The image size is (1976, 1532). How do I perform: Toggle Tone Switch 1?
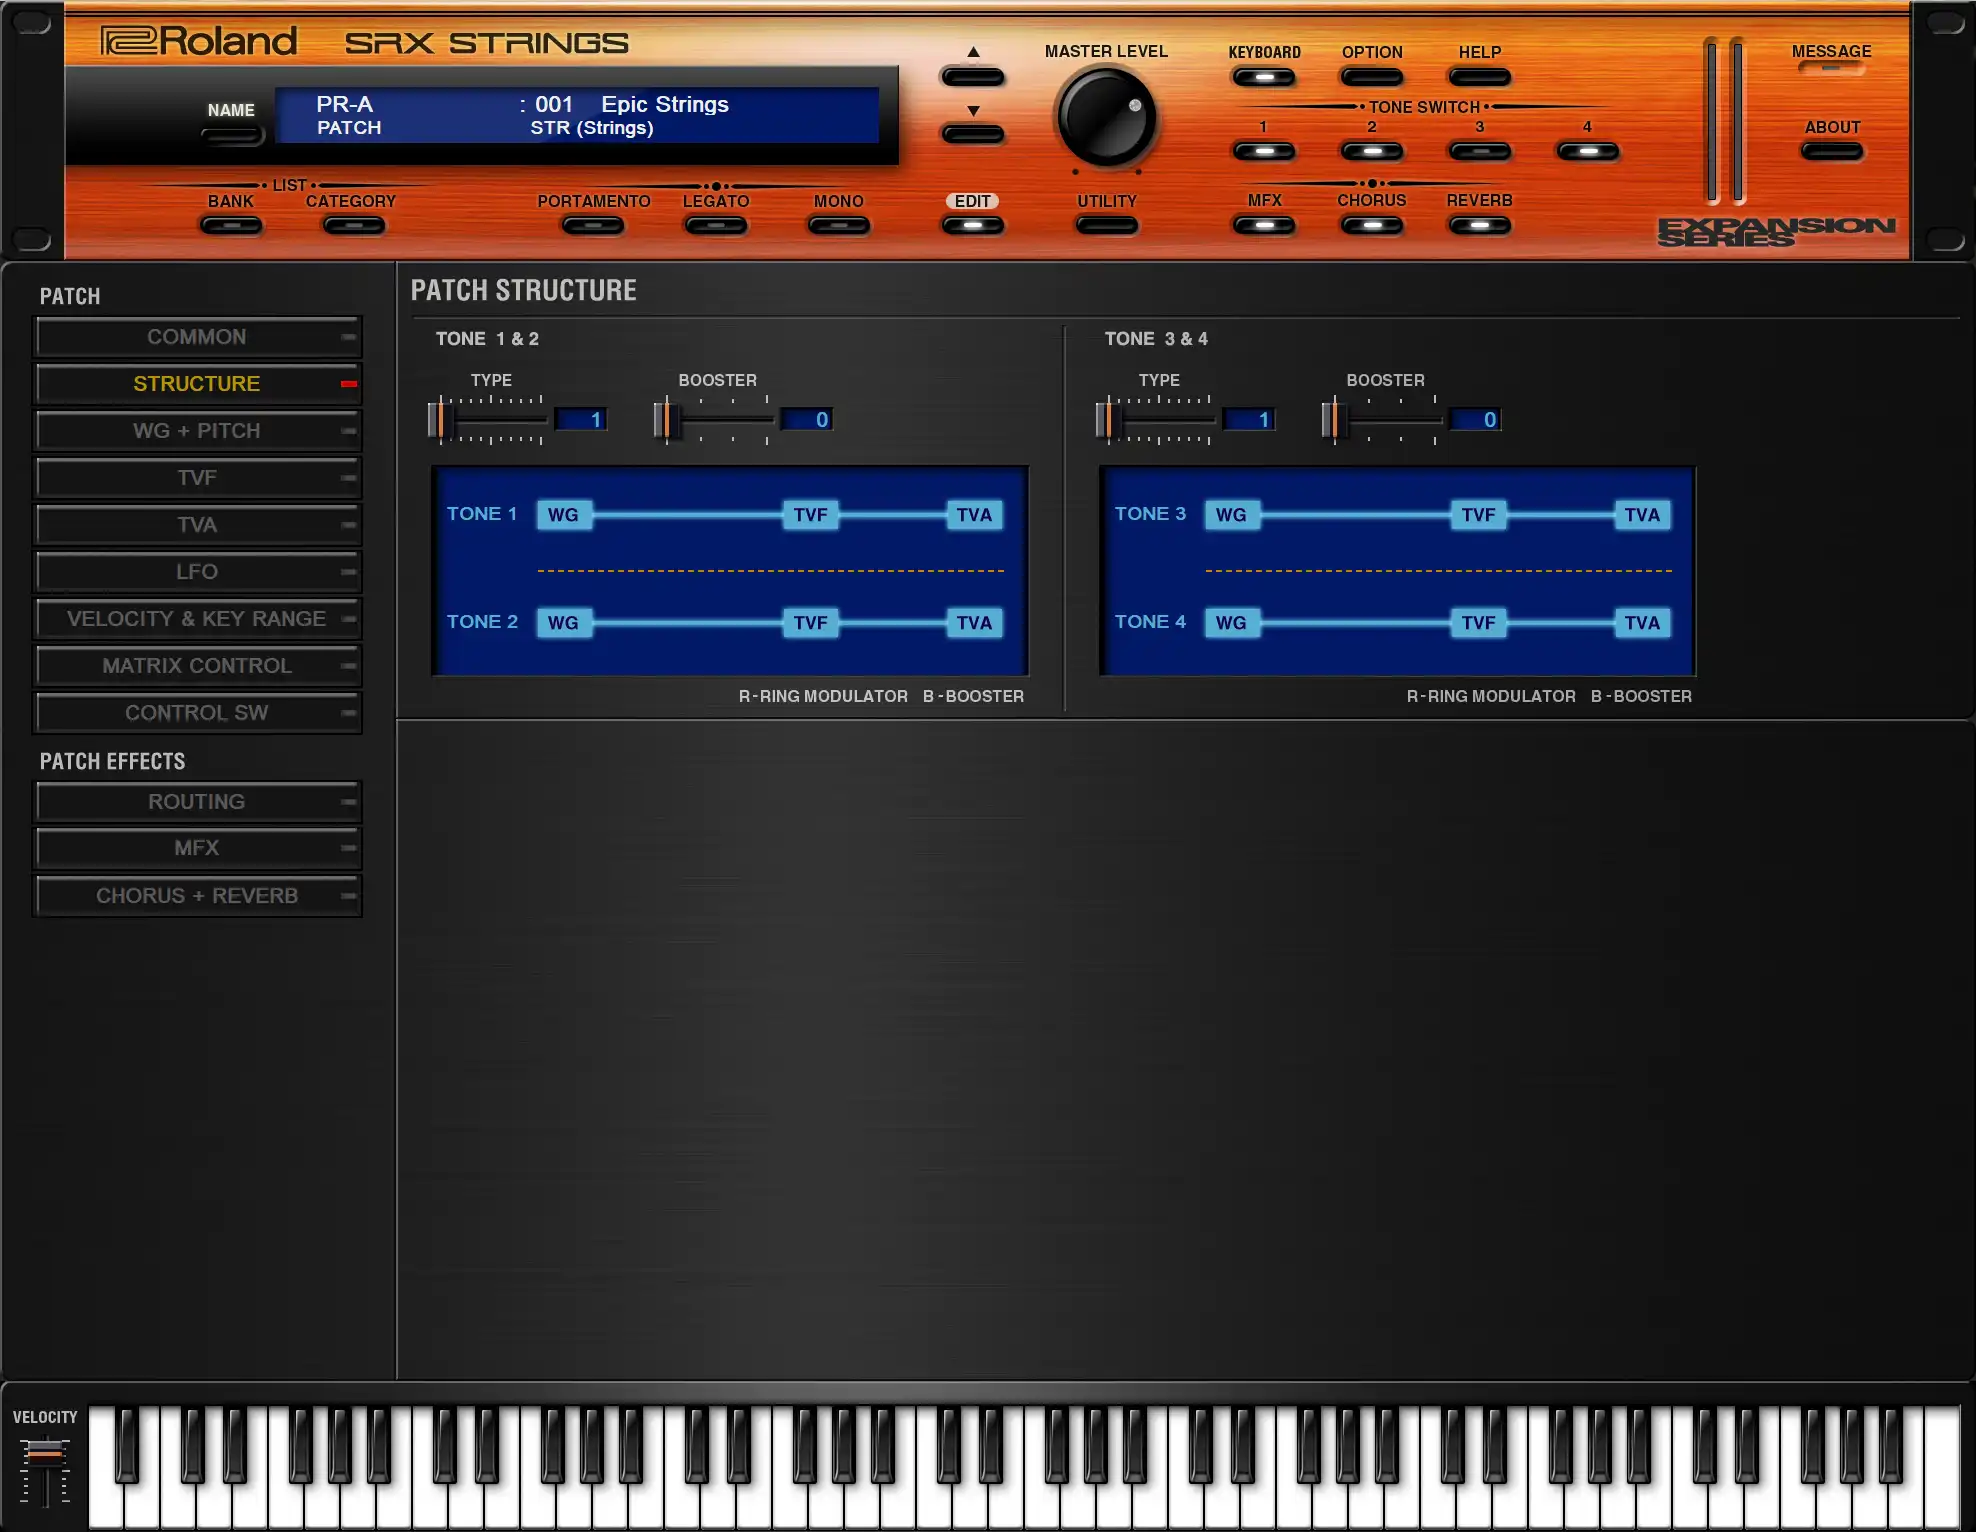pos(1263,152)
